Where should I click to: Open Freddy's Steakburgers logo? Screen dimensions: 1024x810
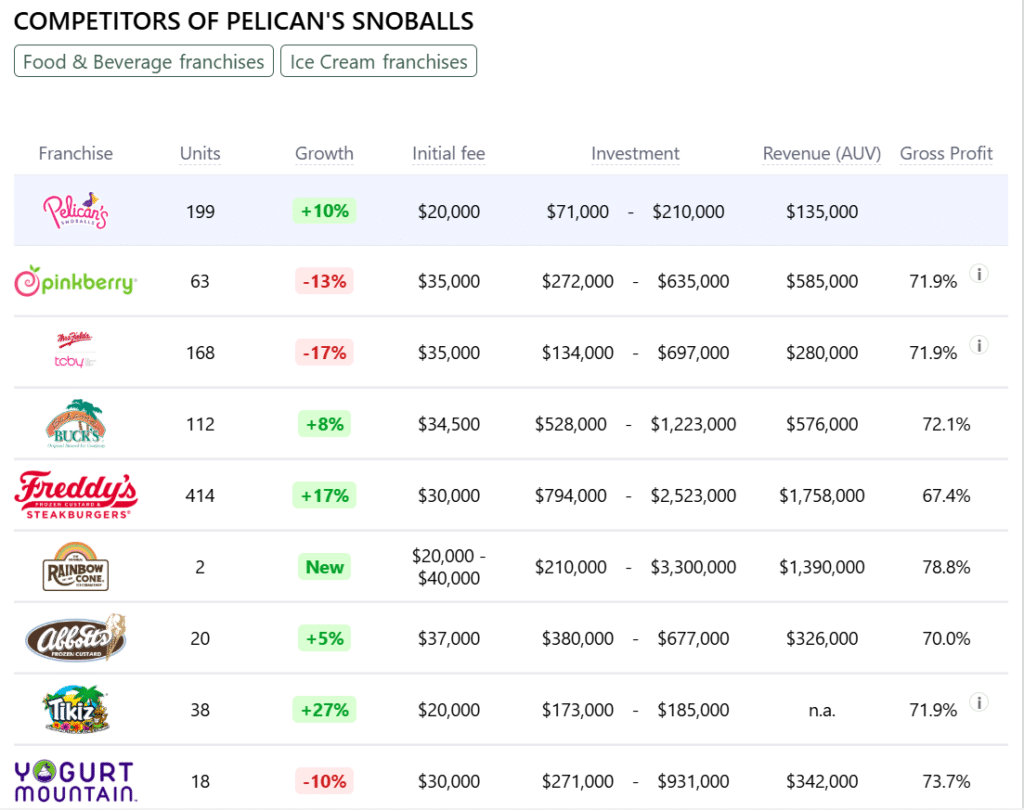tap(75, 495)
